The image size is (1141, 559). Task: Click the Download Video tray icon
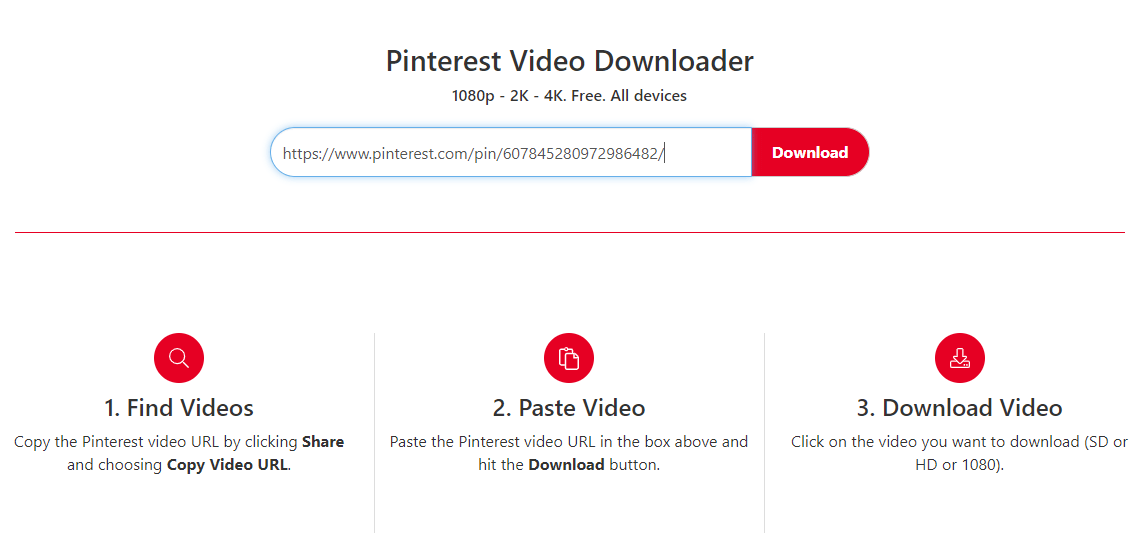coord(960,358)
